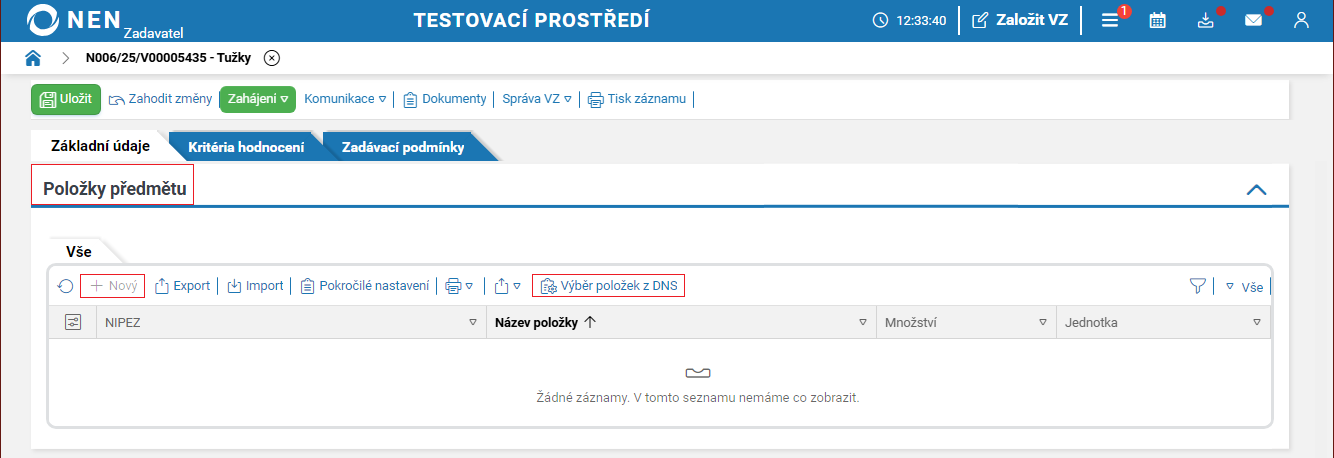Click the Uložit save button

(66, 99)
